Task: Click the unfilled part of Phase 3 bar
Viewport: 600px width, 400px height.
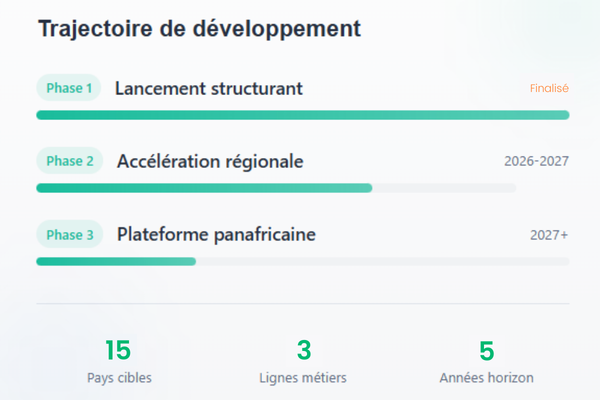Action: click(x=382, y=262)
